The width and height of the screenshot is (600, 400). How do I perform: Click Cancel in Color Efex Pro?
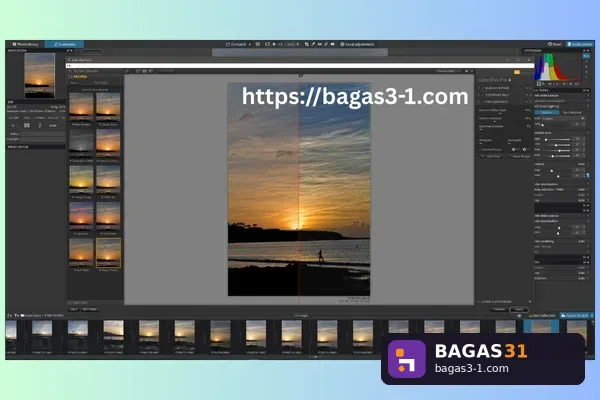499,309
